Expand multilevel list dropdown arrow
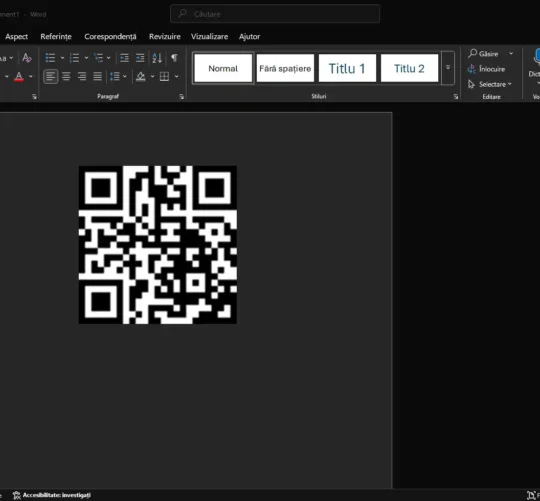 (108, 58)
